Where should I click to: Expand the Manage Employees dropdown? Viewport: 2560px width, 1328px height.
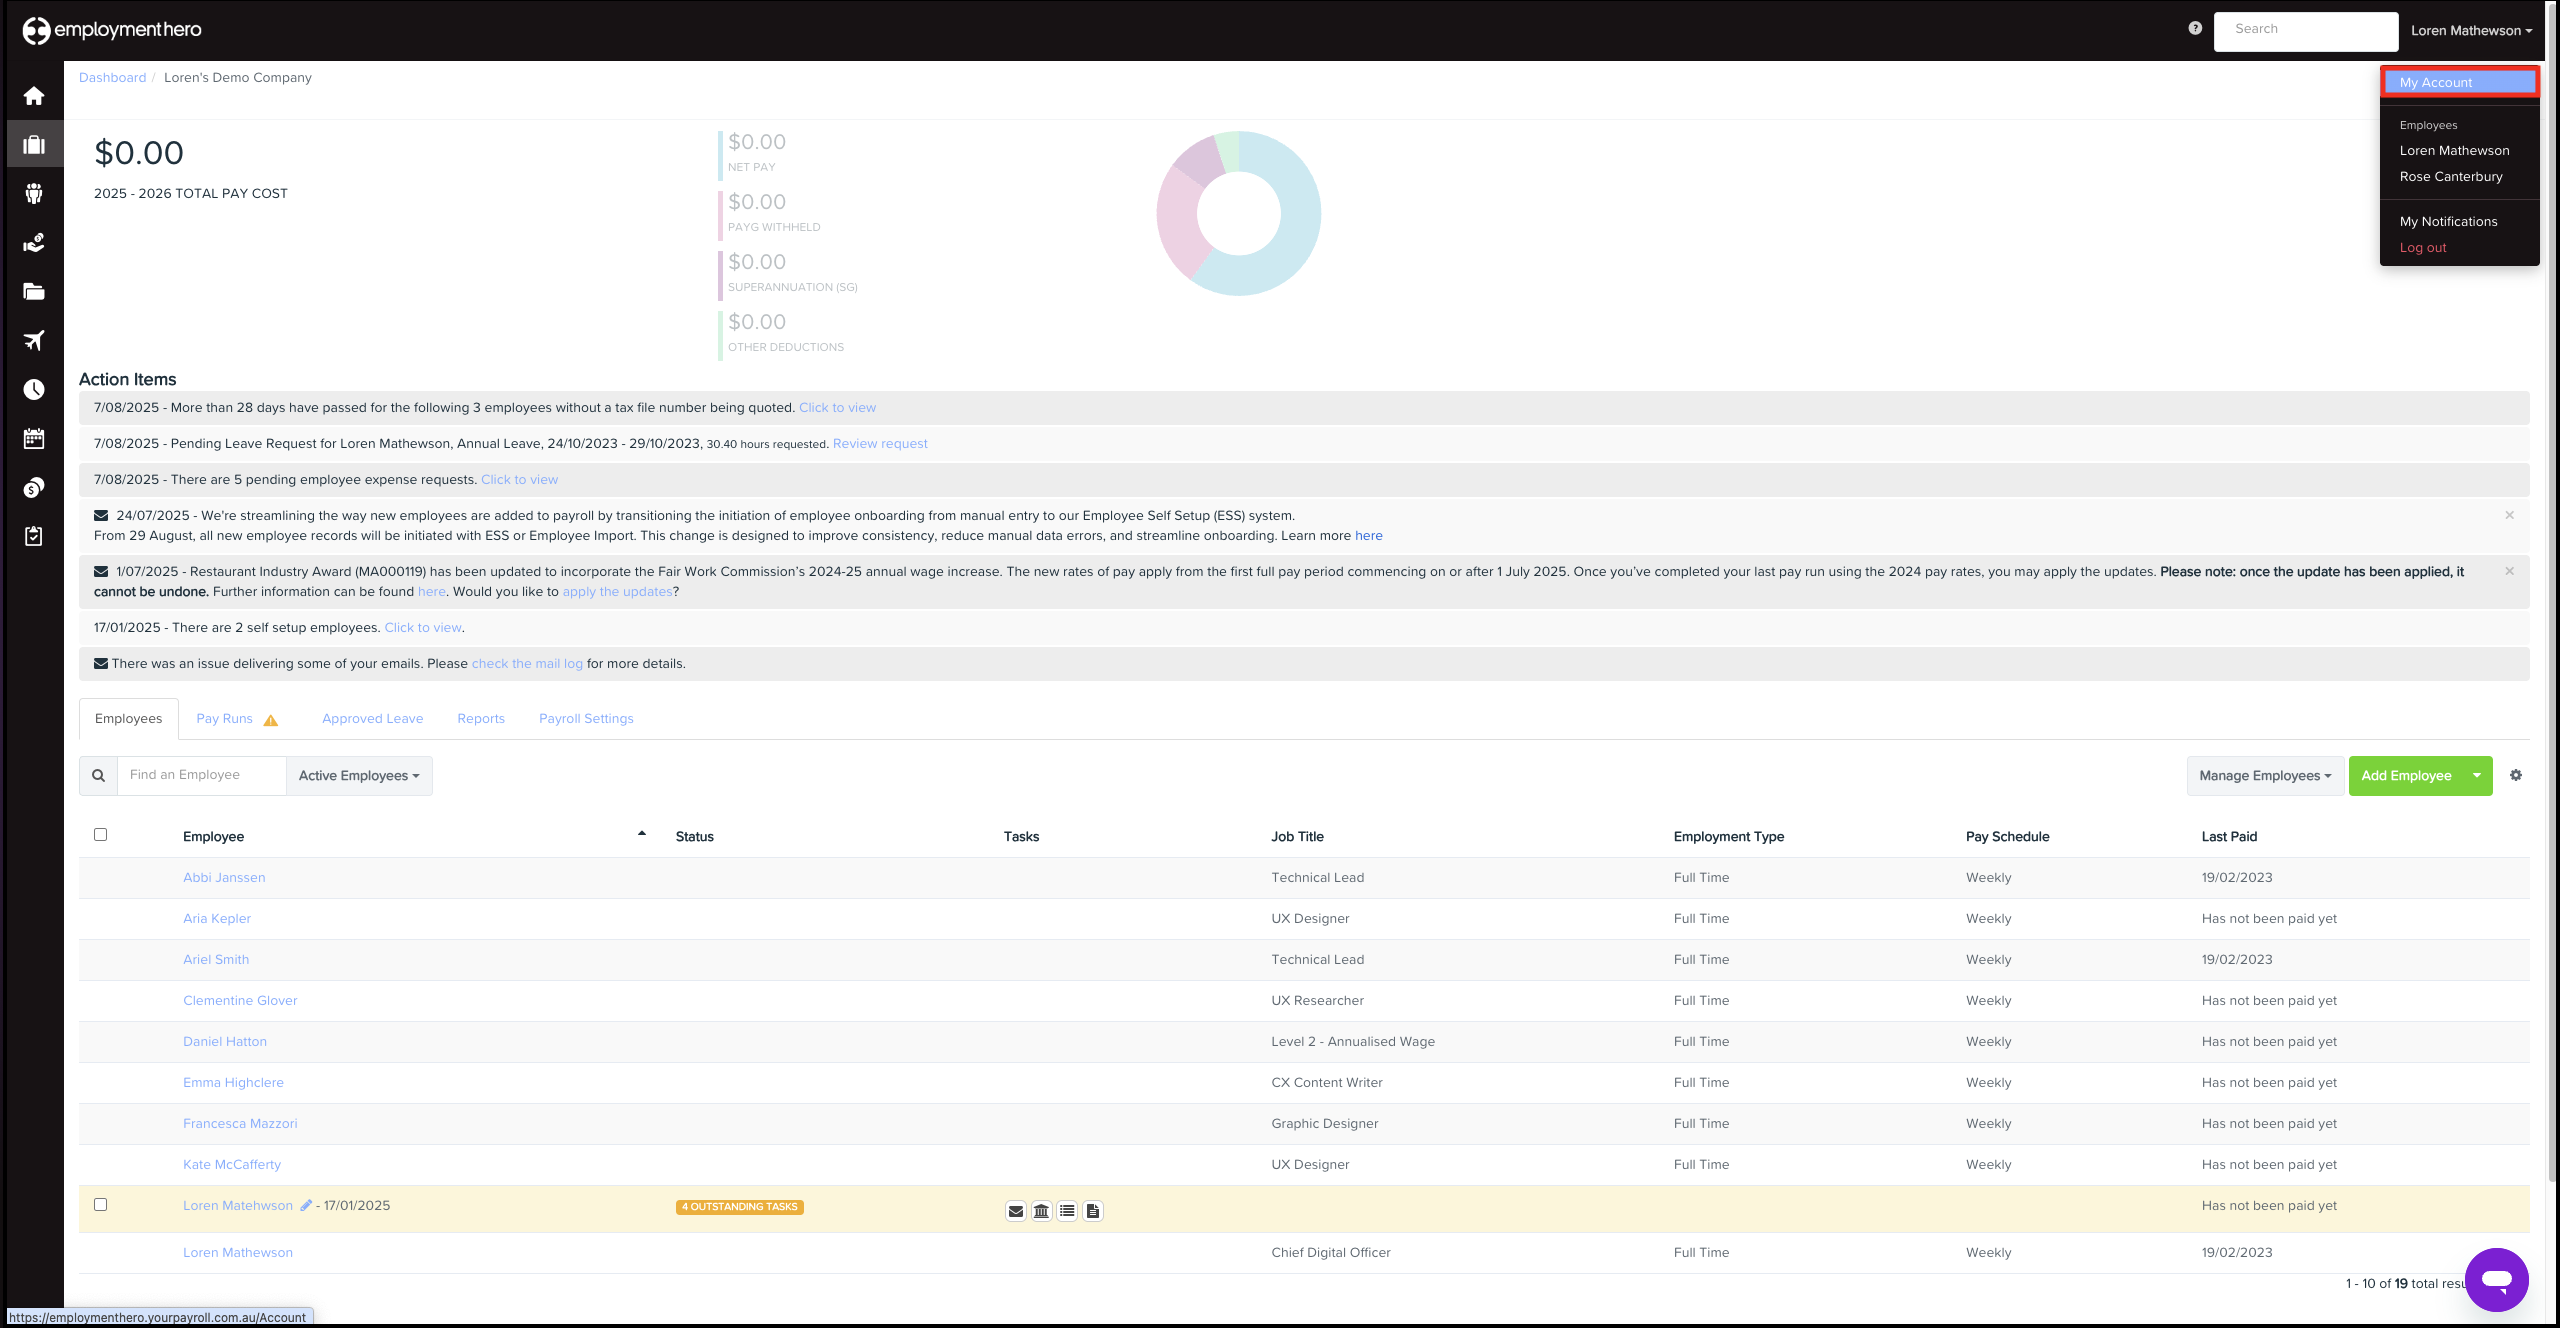pyautogui.click(x=2263, y=775)
